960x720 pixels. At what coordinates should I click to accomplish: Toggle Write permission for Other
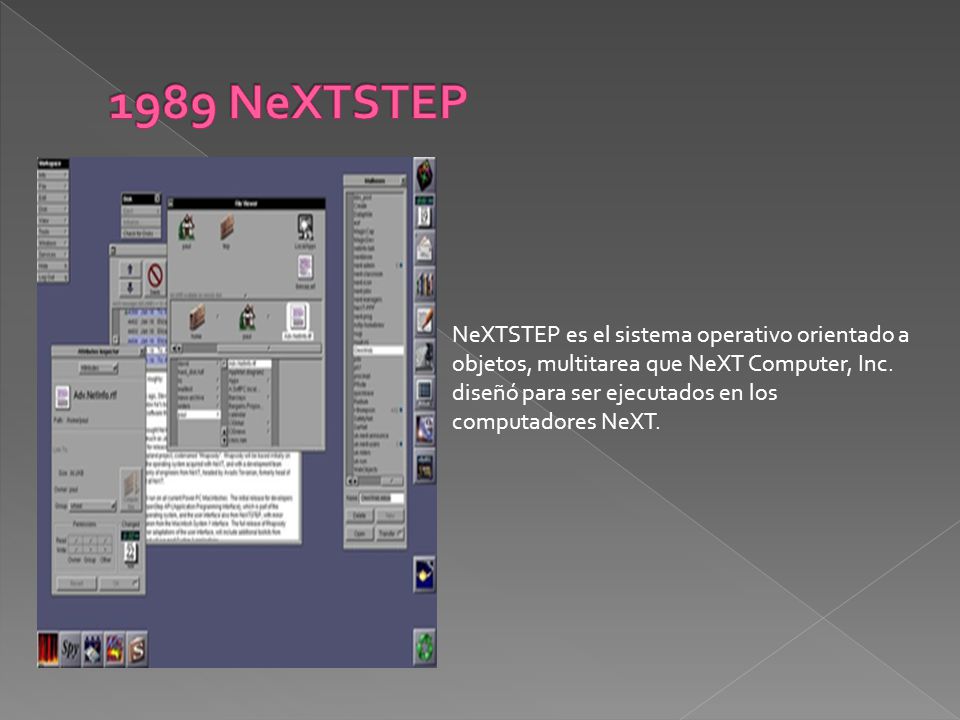106,550
